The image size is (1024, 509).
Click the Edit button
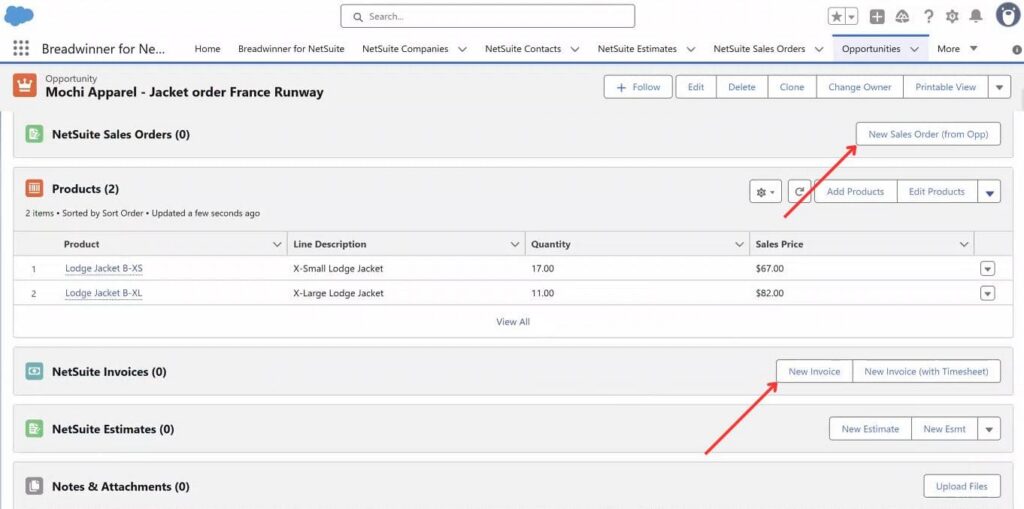pyautogui.click(x=696, y=87)
